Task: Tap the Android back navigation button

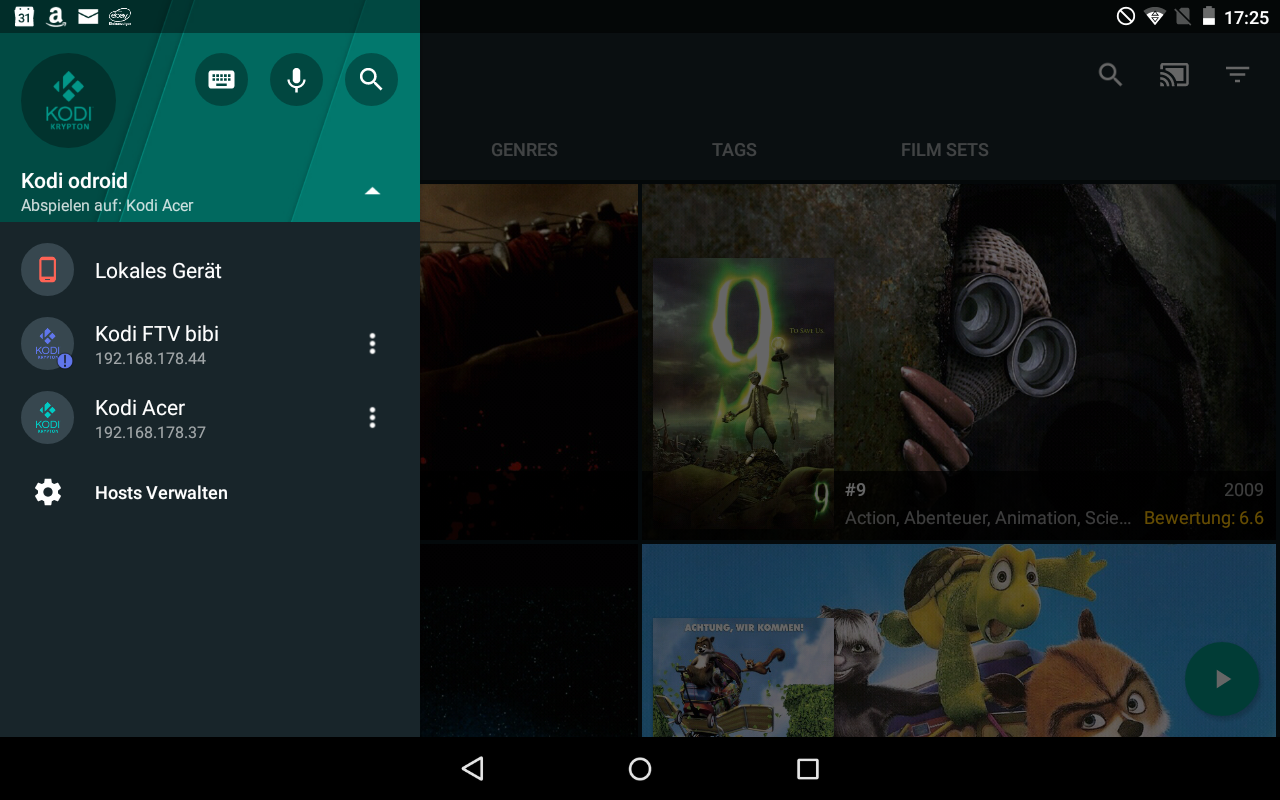Action: click(472, 768)
